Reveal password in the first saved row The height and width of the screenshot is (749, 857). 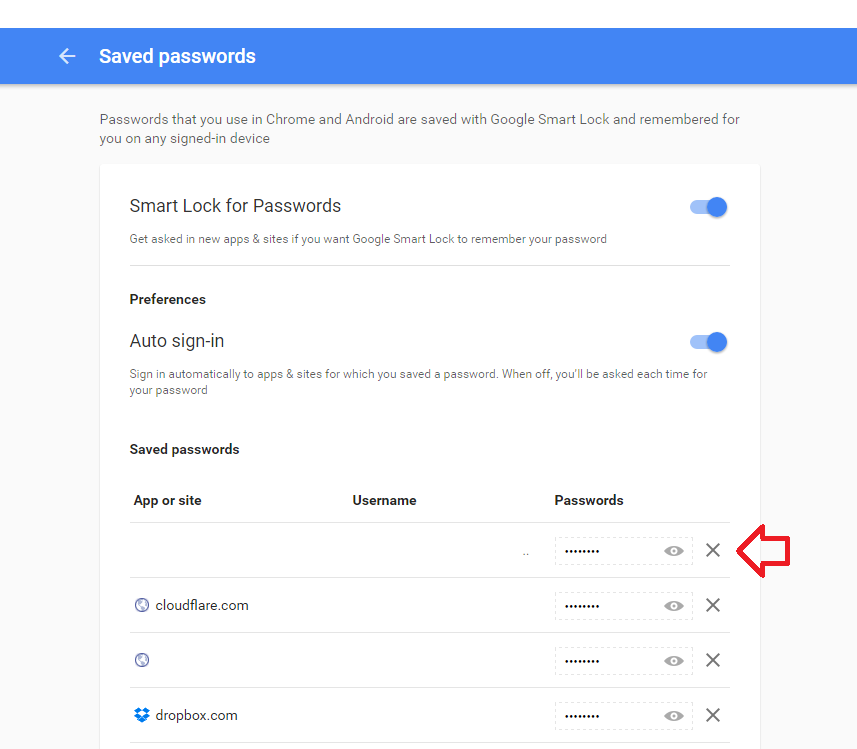[673, 551]
